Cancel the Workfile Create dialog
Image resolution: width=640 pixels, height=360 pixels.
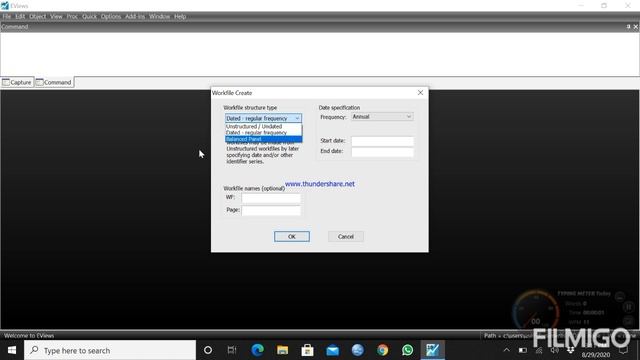pos(346,236)
